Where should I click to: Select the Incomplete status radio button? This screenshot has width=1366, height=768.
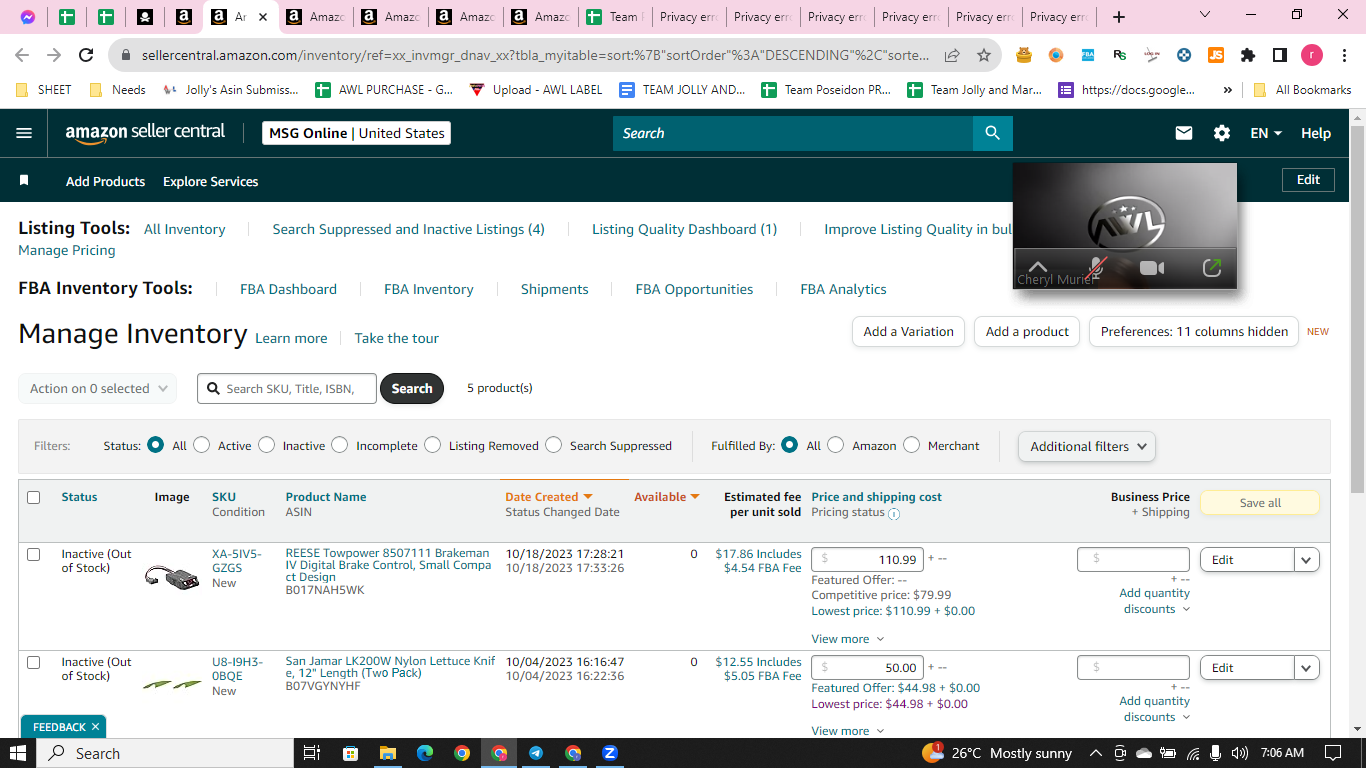(340, 445)
